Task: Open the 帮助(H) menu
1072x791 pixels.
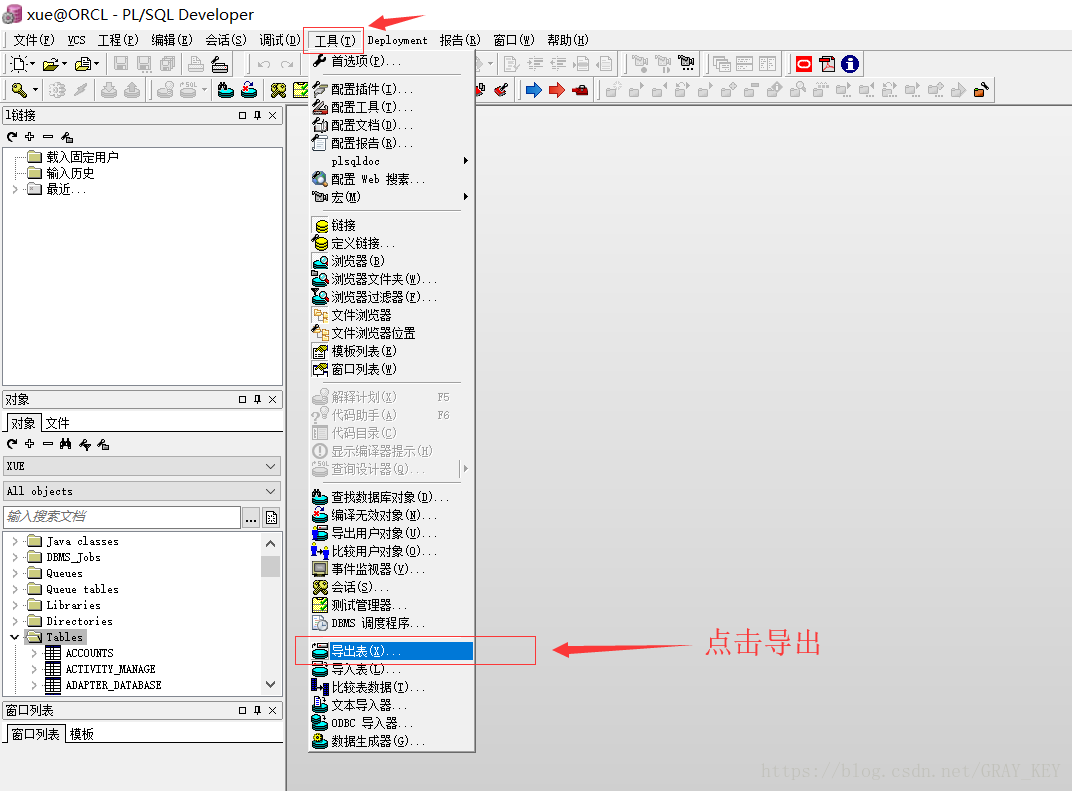Action: (567, 40)
